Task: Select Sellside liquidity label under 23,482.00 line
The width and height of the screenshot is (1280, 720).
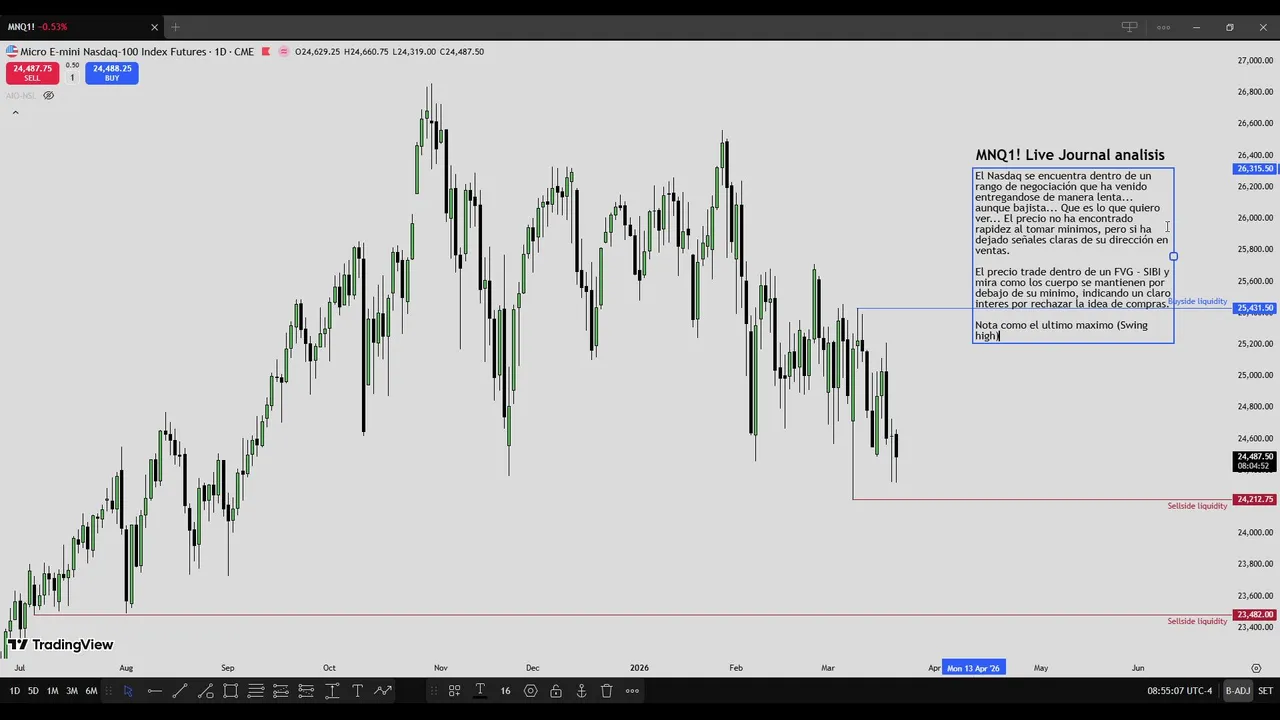Action: tap(1197, 621)
